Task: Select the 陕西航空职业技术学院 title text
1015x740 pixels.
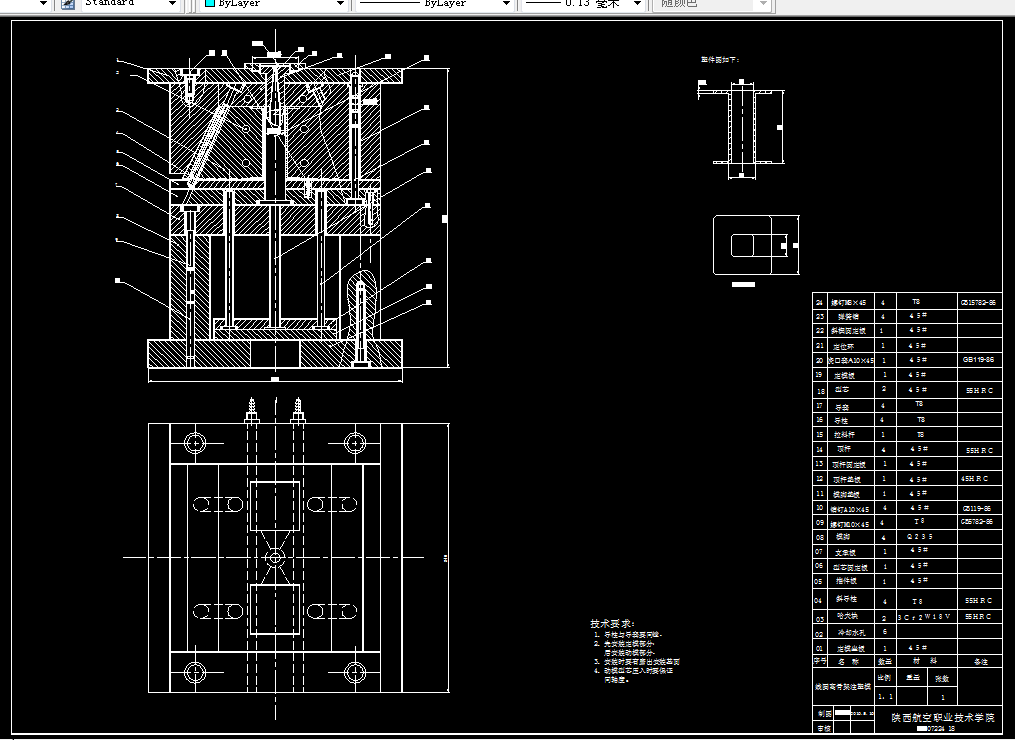Action: [942, 717]
